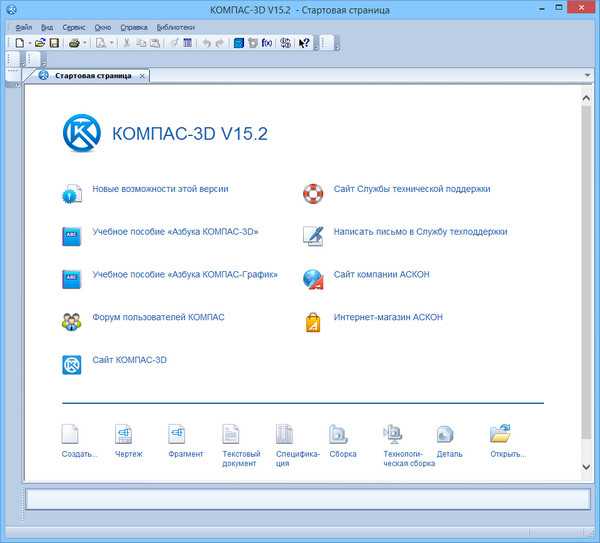This screenshot has height=543, width=600.
Task: Expand the print preview dropdown arrow
Action: click(x=110, y=43)
